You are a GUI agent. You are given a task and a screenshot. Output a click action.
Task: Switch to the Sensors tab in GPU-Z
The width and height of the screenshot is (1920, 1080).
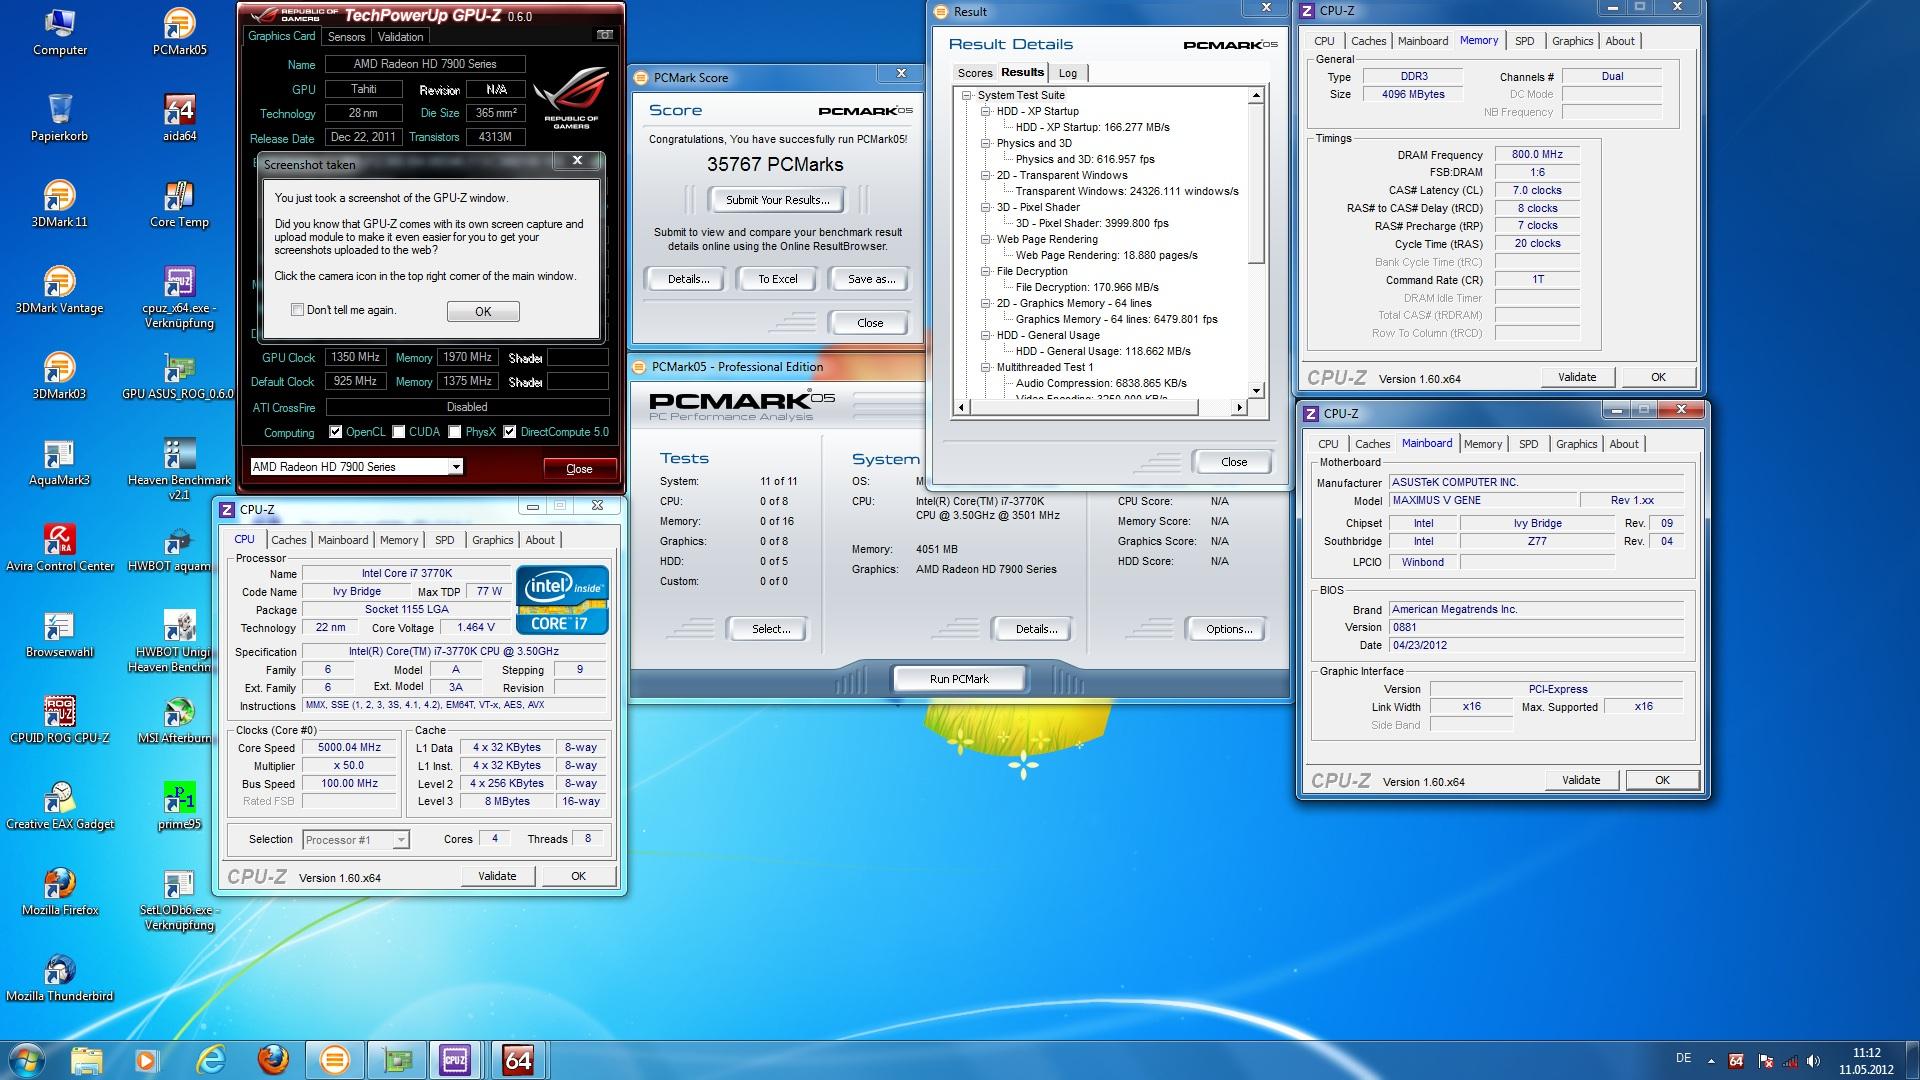(x=346, y=37)
